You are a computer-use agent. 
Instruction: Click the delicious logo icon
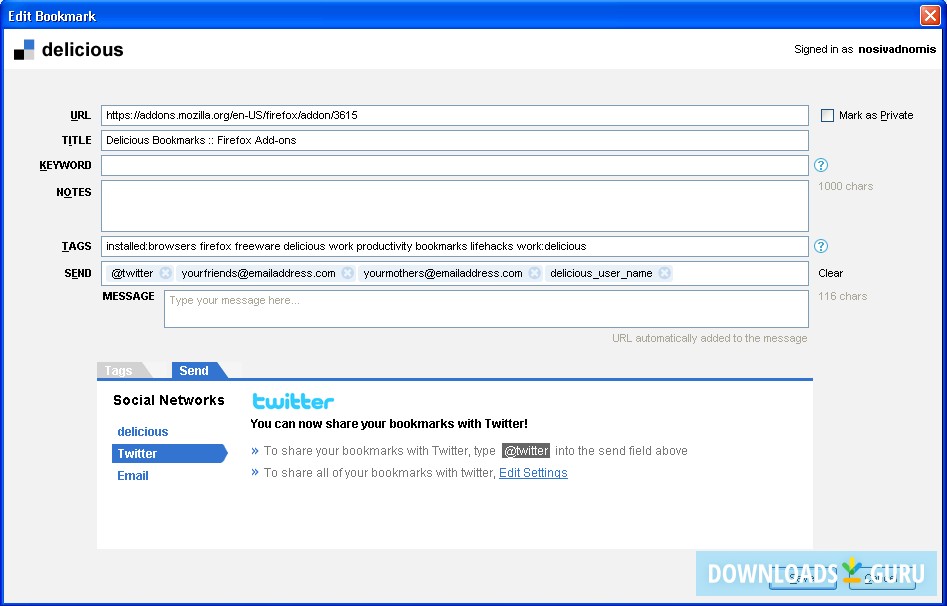[x=24, y=50]
